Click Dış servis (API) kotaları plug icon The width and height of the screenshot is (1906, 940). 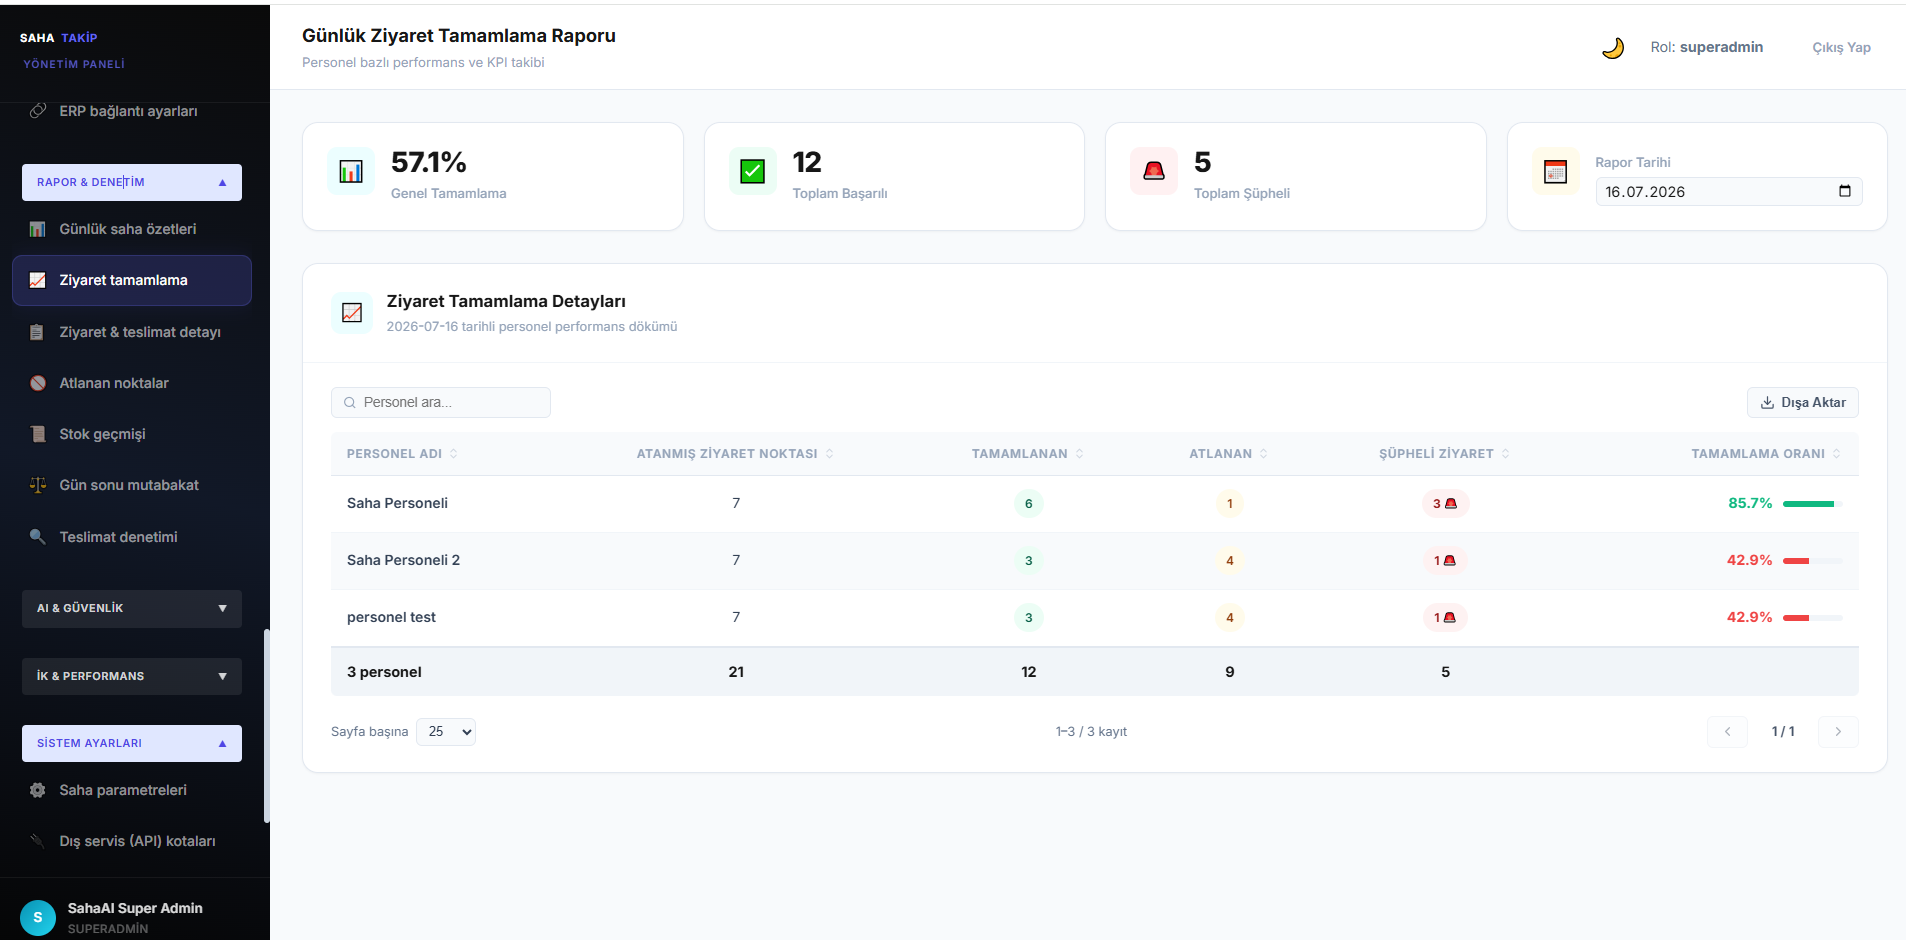38,841
